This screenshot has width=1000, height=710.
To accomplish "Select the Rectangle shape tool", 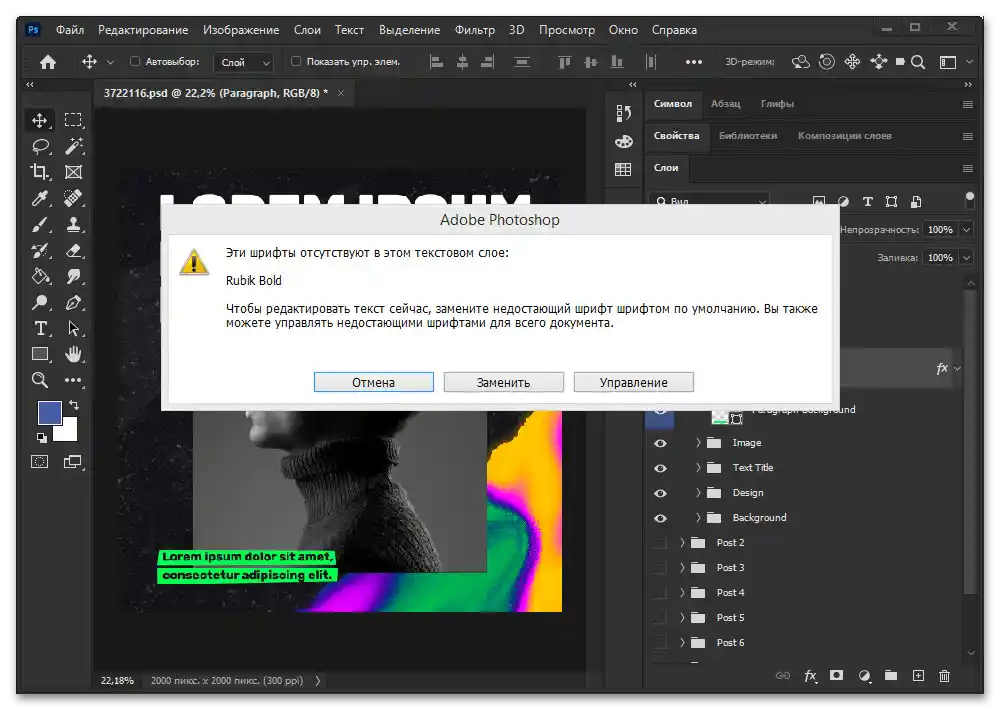I will (40, 354).
